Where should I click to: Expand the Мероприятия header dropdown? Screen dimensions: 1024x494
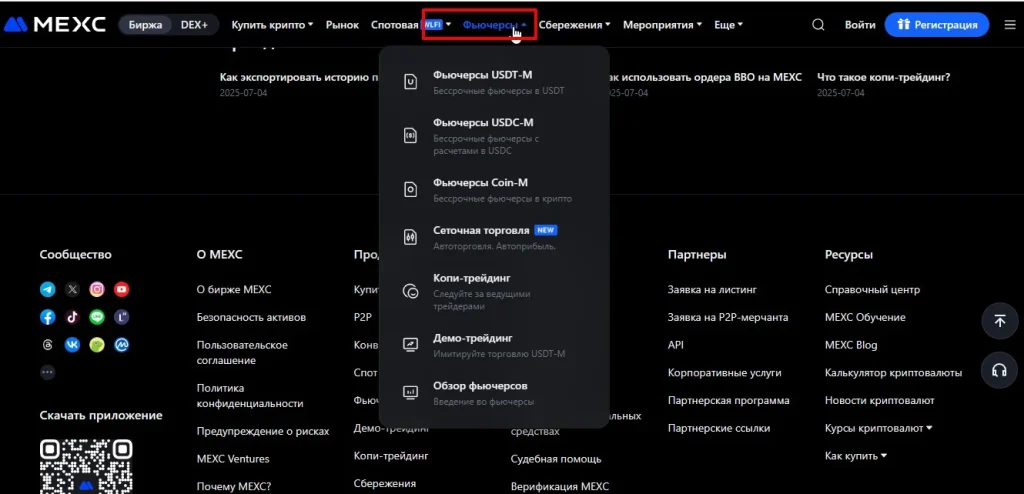662,25
